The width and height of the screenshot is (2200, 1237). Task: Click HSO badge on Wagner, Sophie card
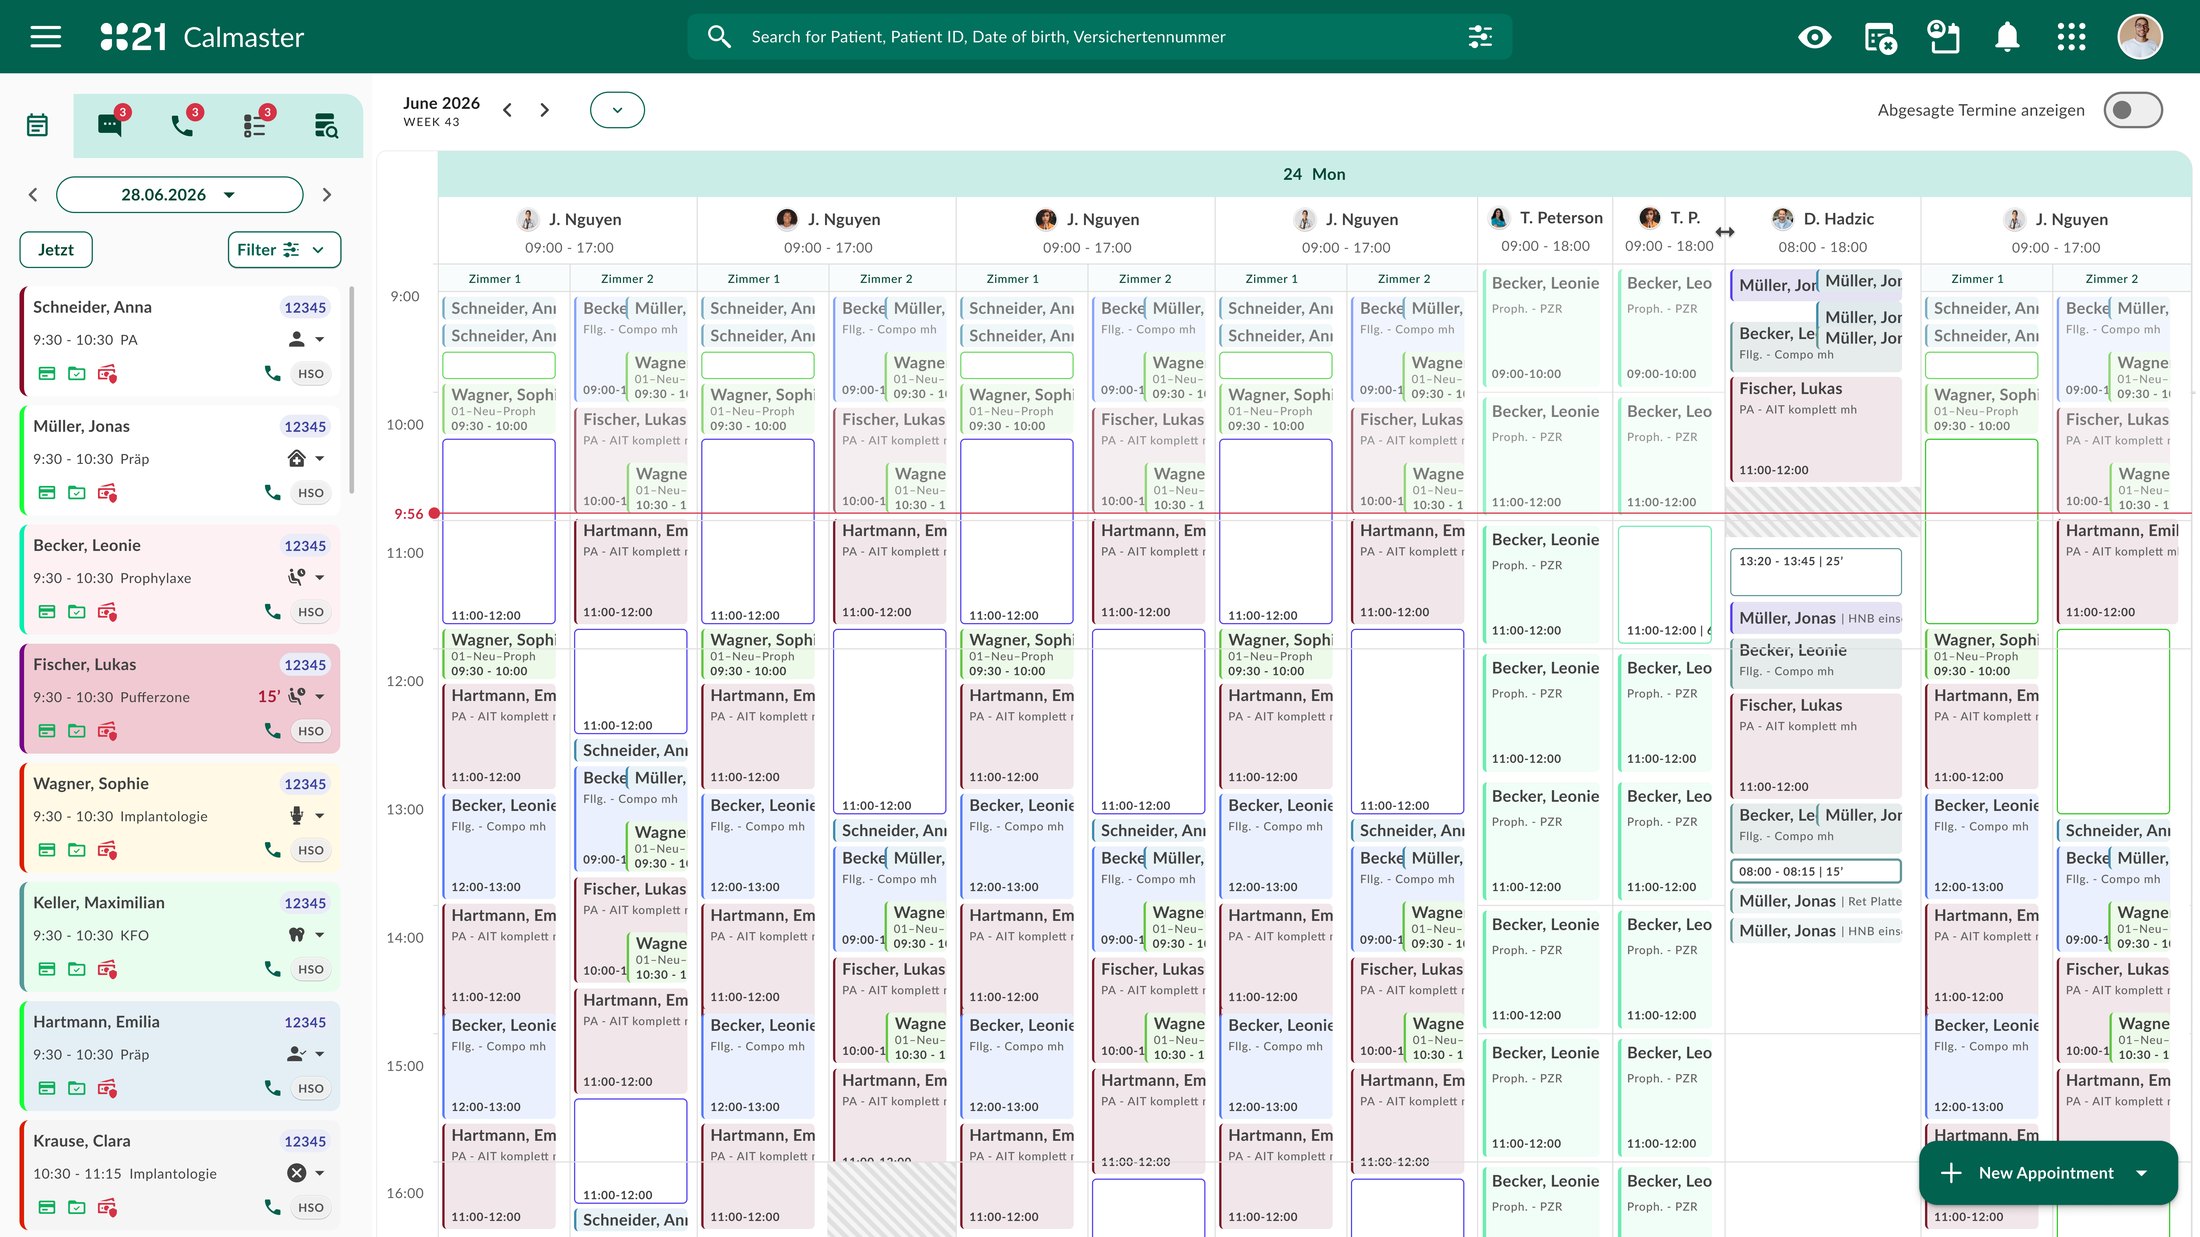[x=311, y=850]
